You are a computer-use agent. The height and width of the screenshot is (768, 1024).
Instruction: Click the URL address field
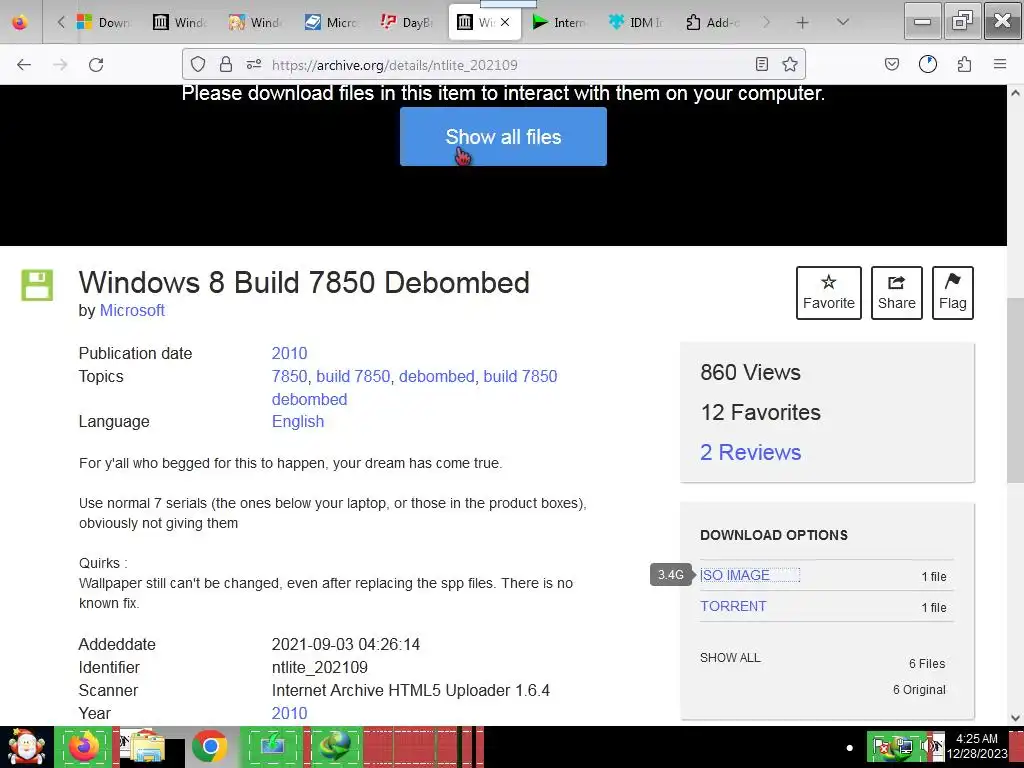(x=496, y=65)
